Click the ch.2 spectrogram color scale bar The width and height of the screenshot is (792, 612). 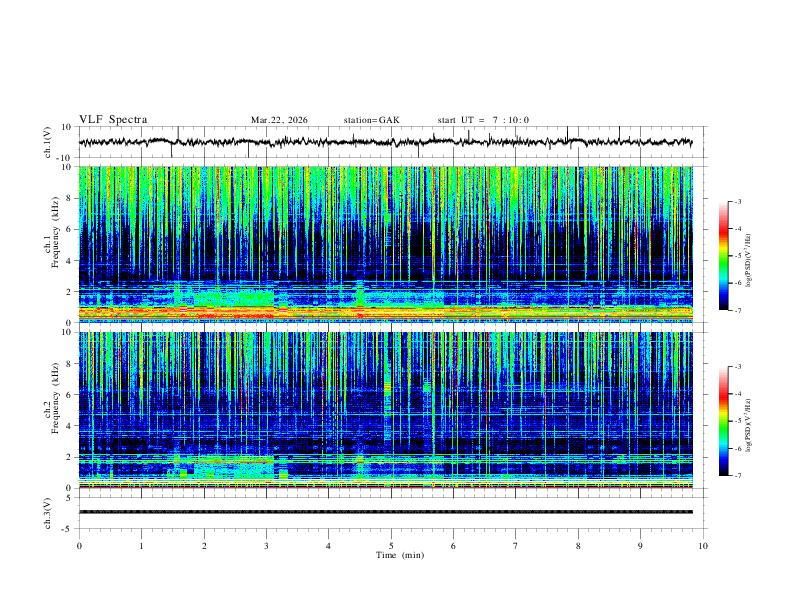(724, 421)
